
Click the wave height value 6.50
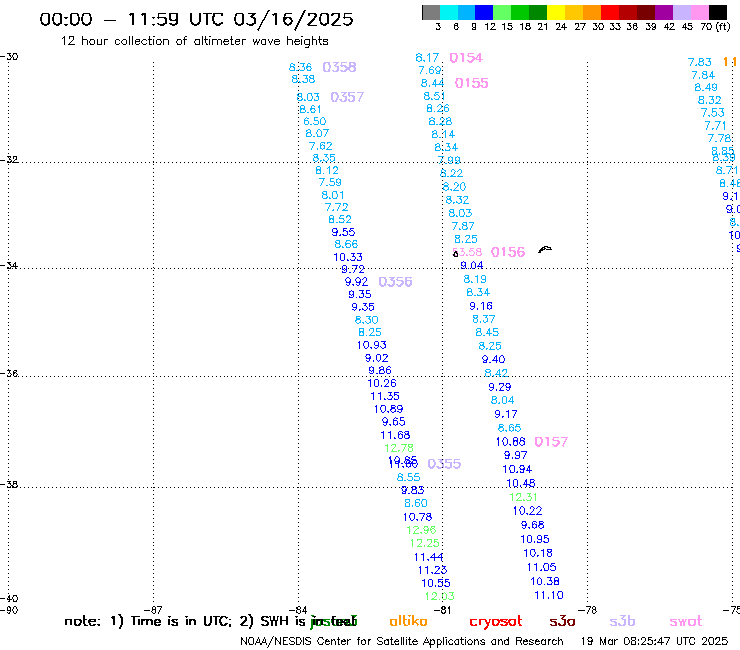(314, 121)
